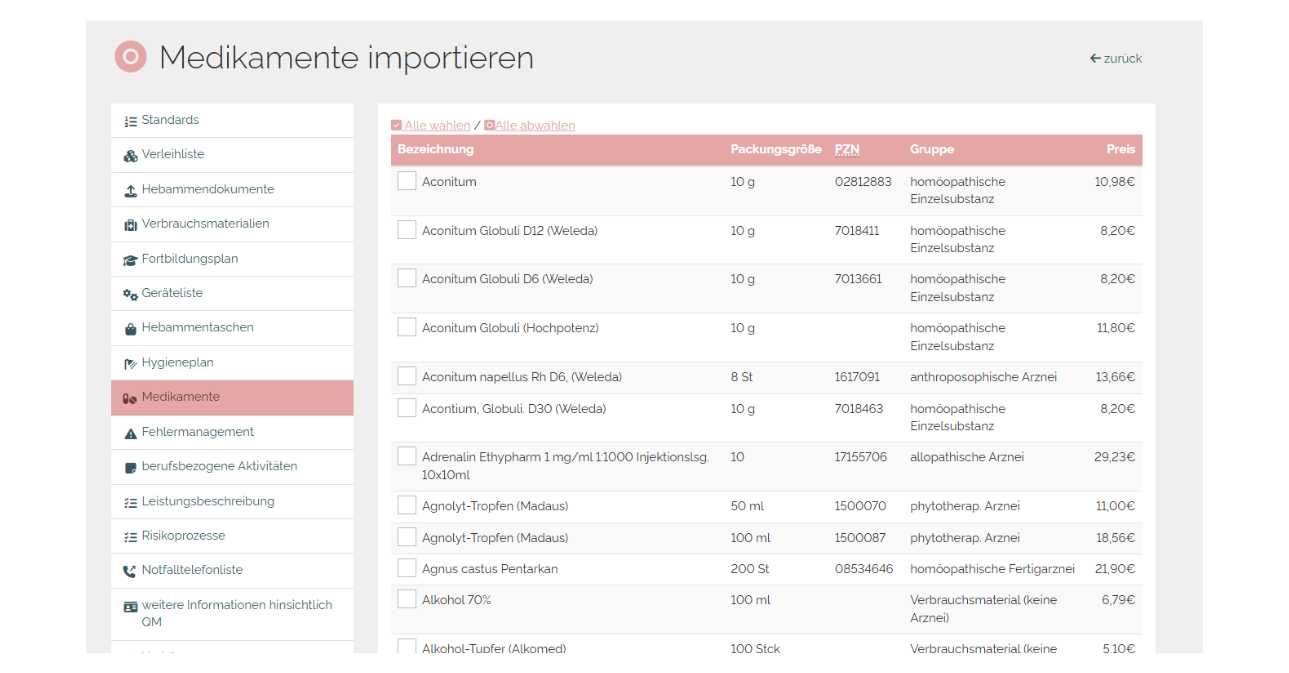Go back using the 'zurück' link
The image size is (1289, 673).
(x=1116, y=58)
